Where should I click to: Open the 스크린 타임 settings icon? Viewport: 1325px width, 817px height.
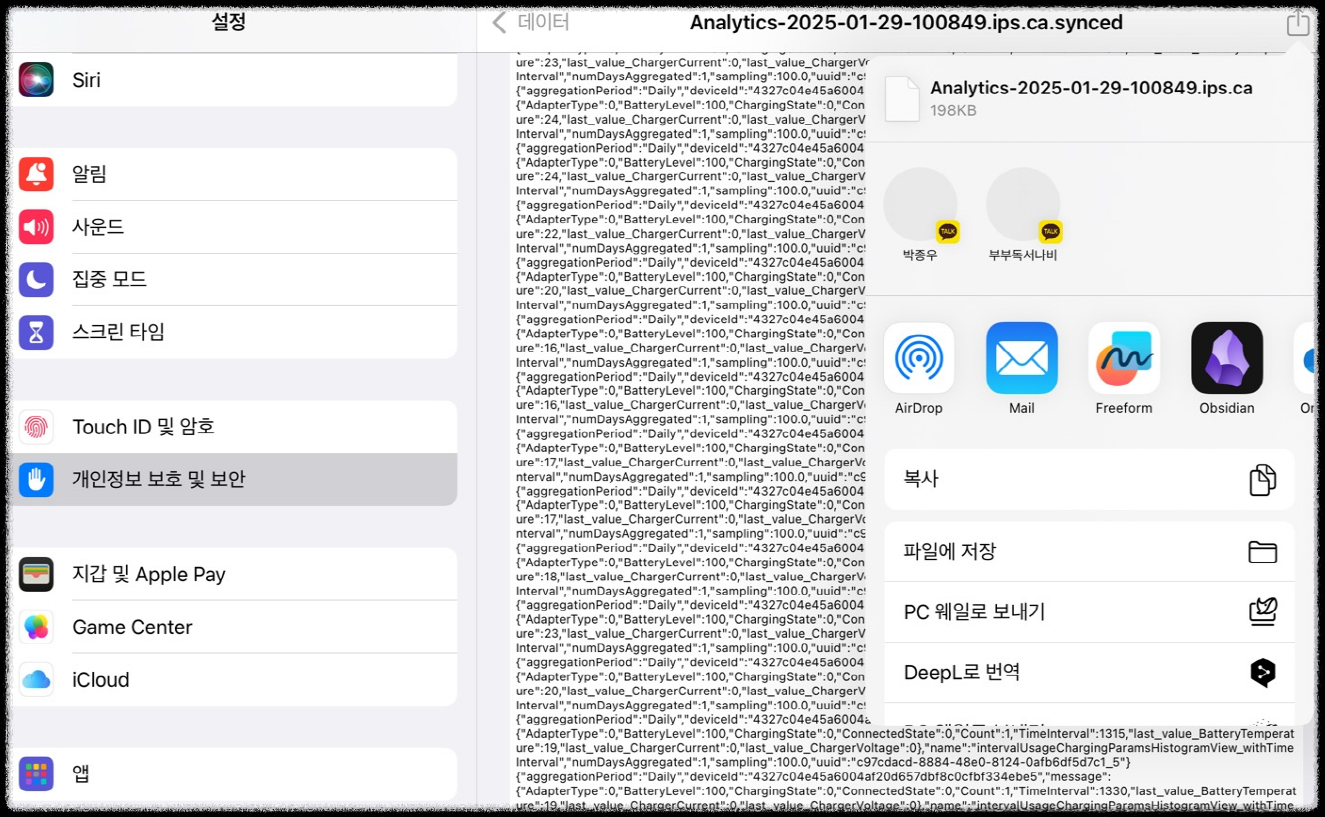37,331
